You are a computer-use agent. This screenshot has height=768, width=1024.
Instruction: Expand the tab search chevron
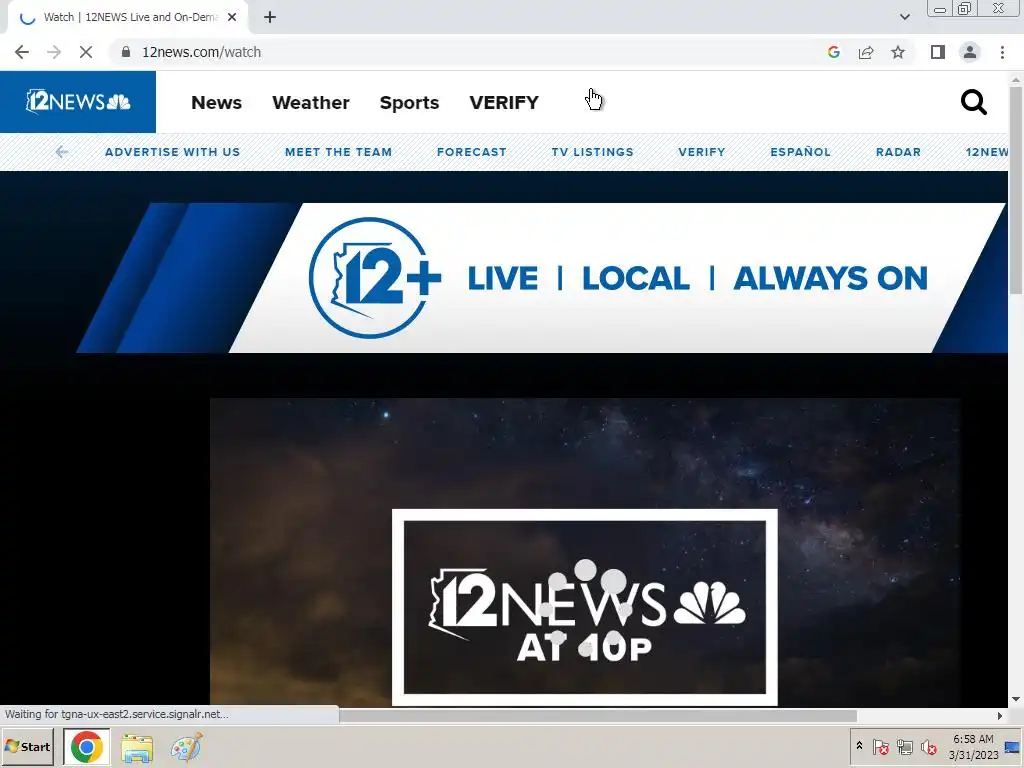pyautogui.click(x=904, y=18)
